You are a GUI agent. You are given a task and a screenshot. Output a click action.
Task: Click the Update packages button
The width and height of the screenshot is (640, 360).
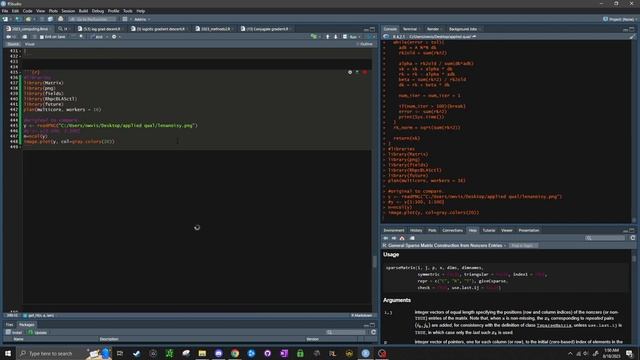coord(38,332)
